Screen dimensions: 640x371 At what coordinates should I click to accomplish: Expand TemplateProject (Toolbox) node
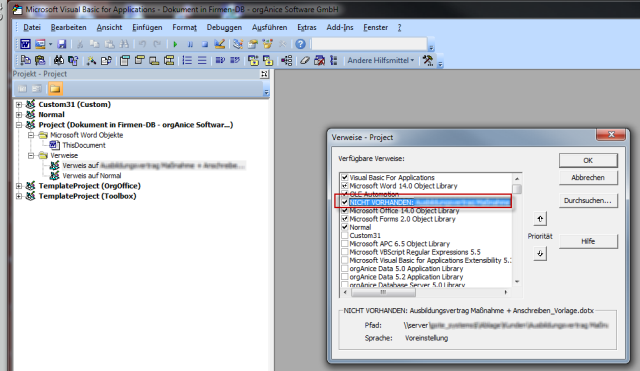pyautogui.click(x=19, y=196)
